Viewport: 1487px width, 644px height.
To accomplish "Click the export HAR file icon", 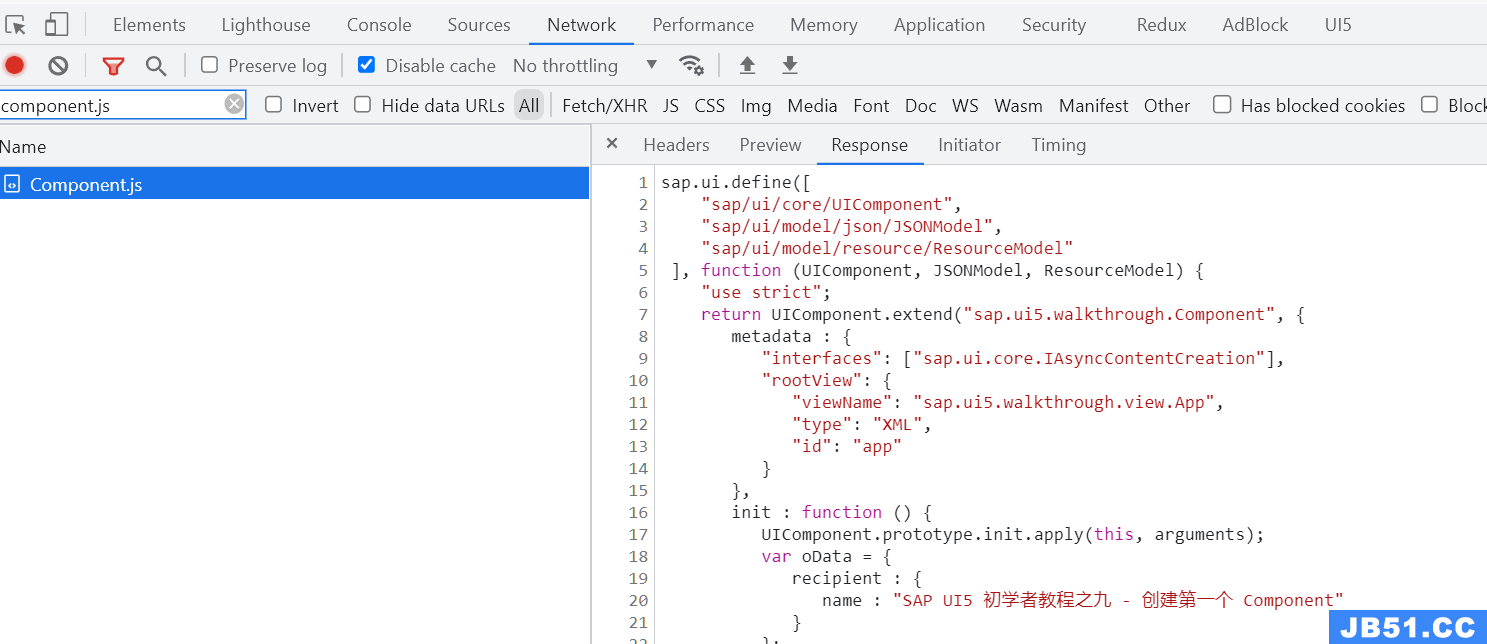I will (789, 65).
